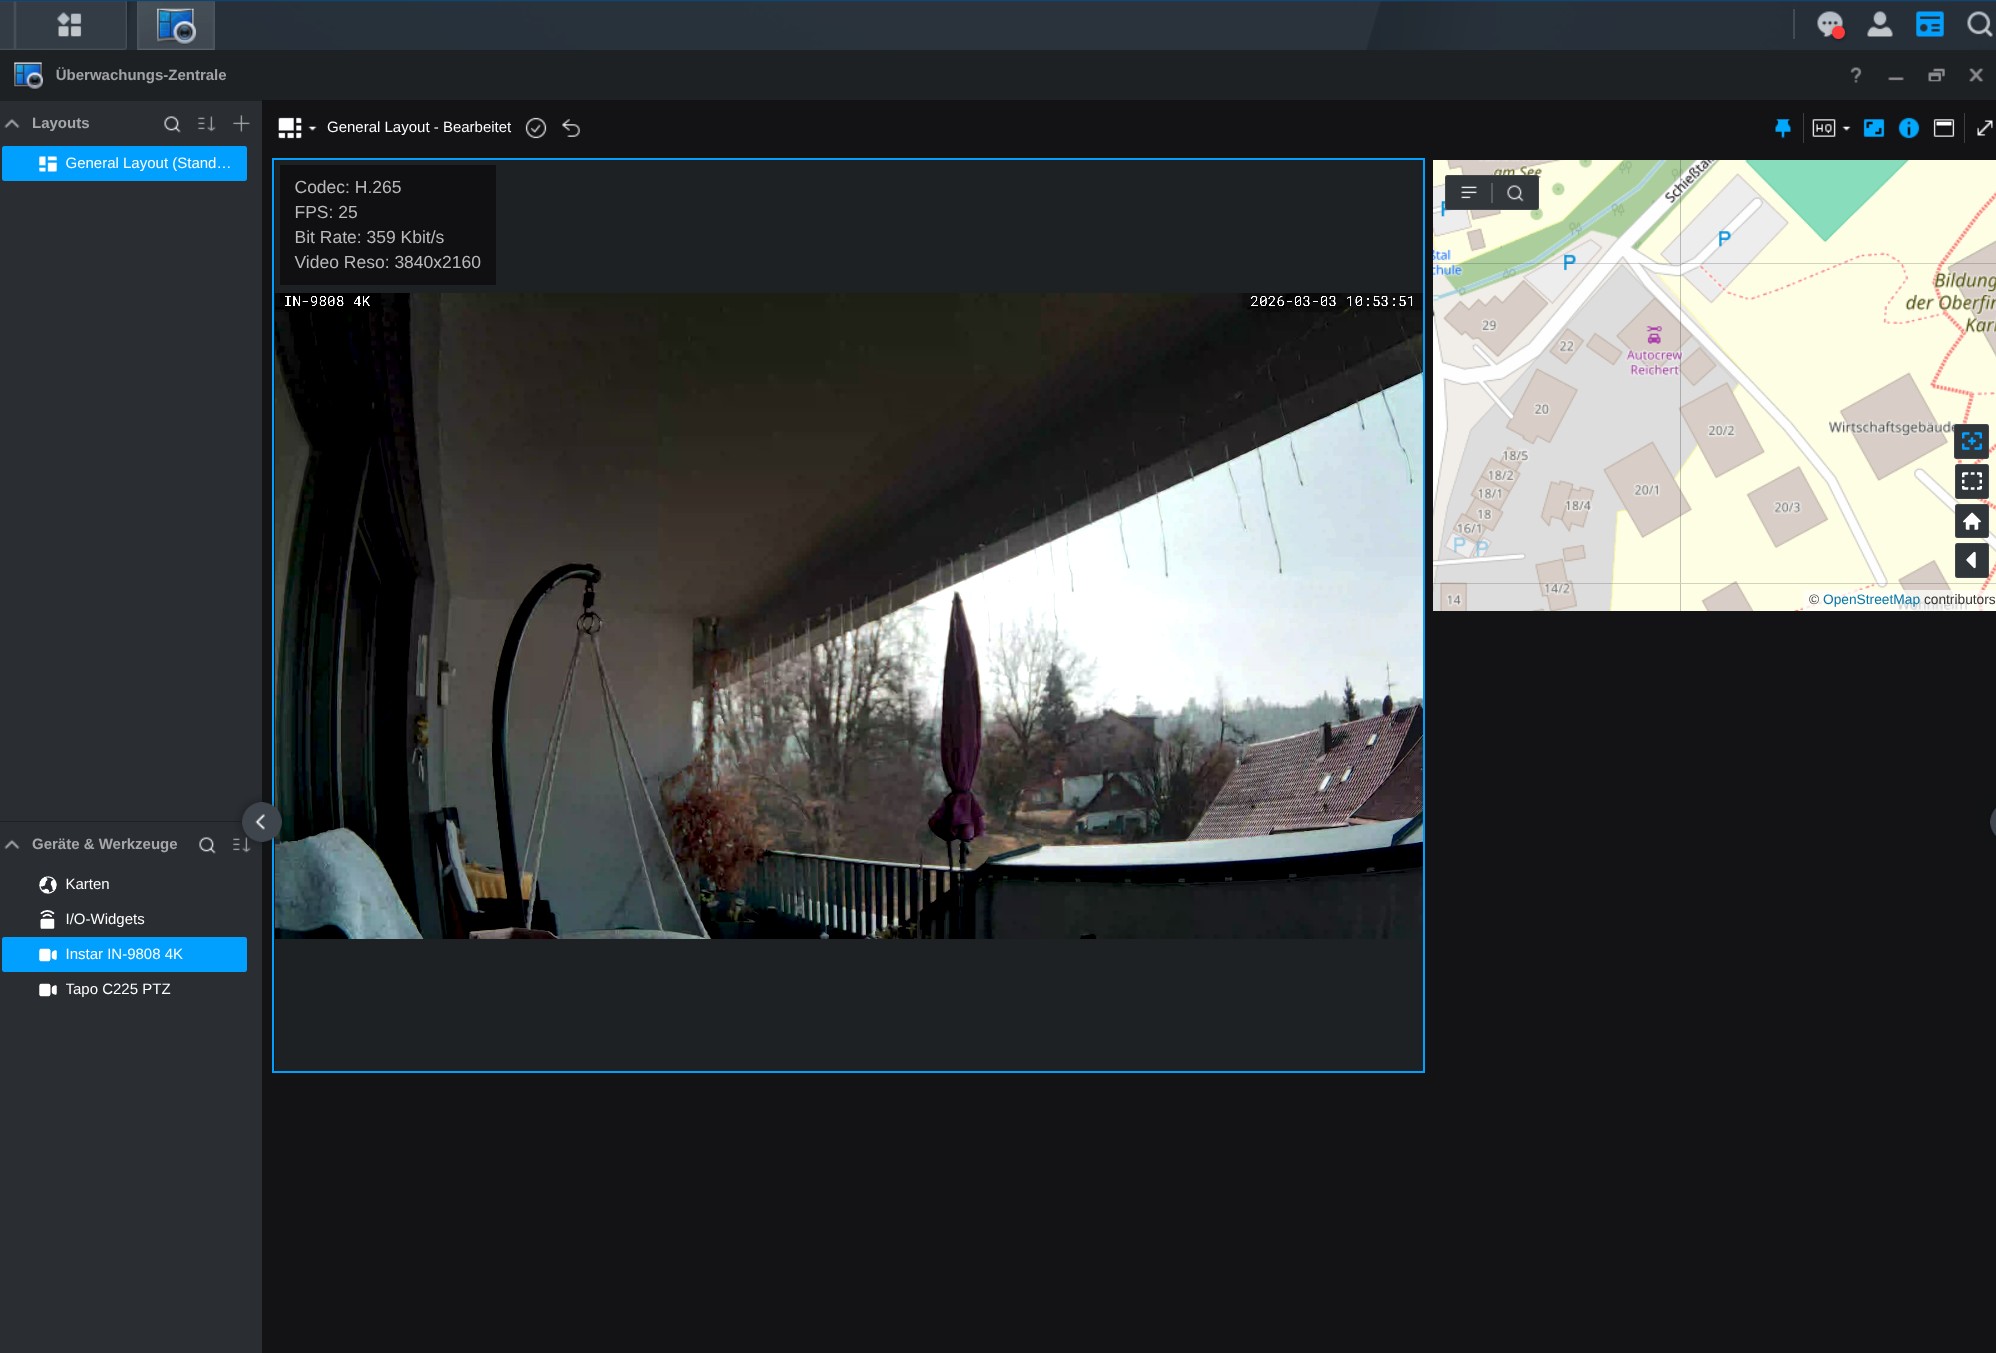Revert layout changes with undo arrow
1996x1353 pixels.
571,128
